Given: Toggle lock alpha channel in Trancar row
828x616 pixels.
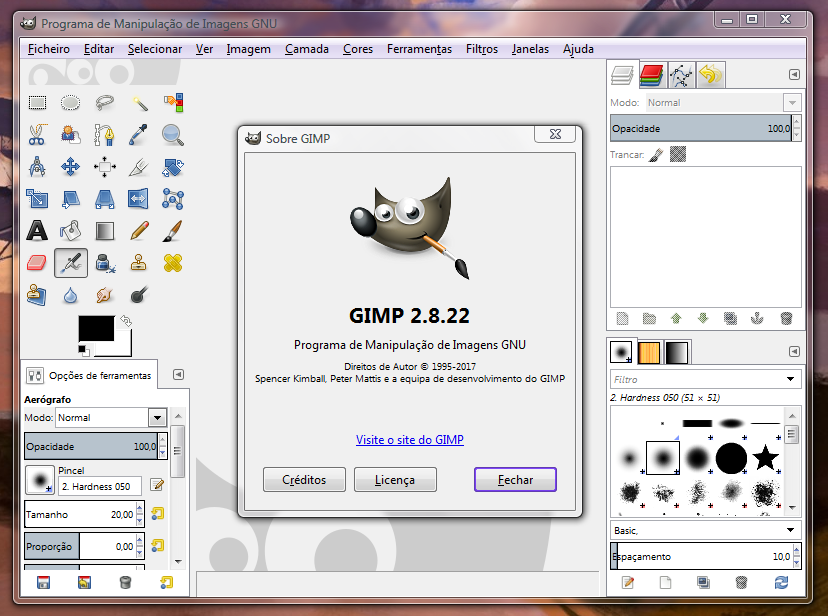Looking at the screenshot, I should (678, 154).
